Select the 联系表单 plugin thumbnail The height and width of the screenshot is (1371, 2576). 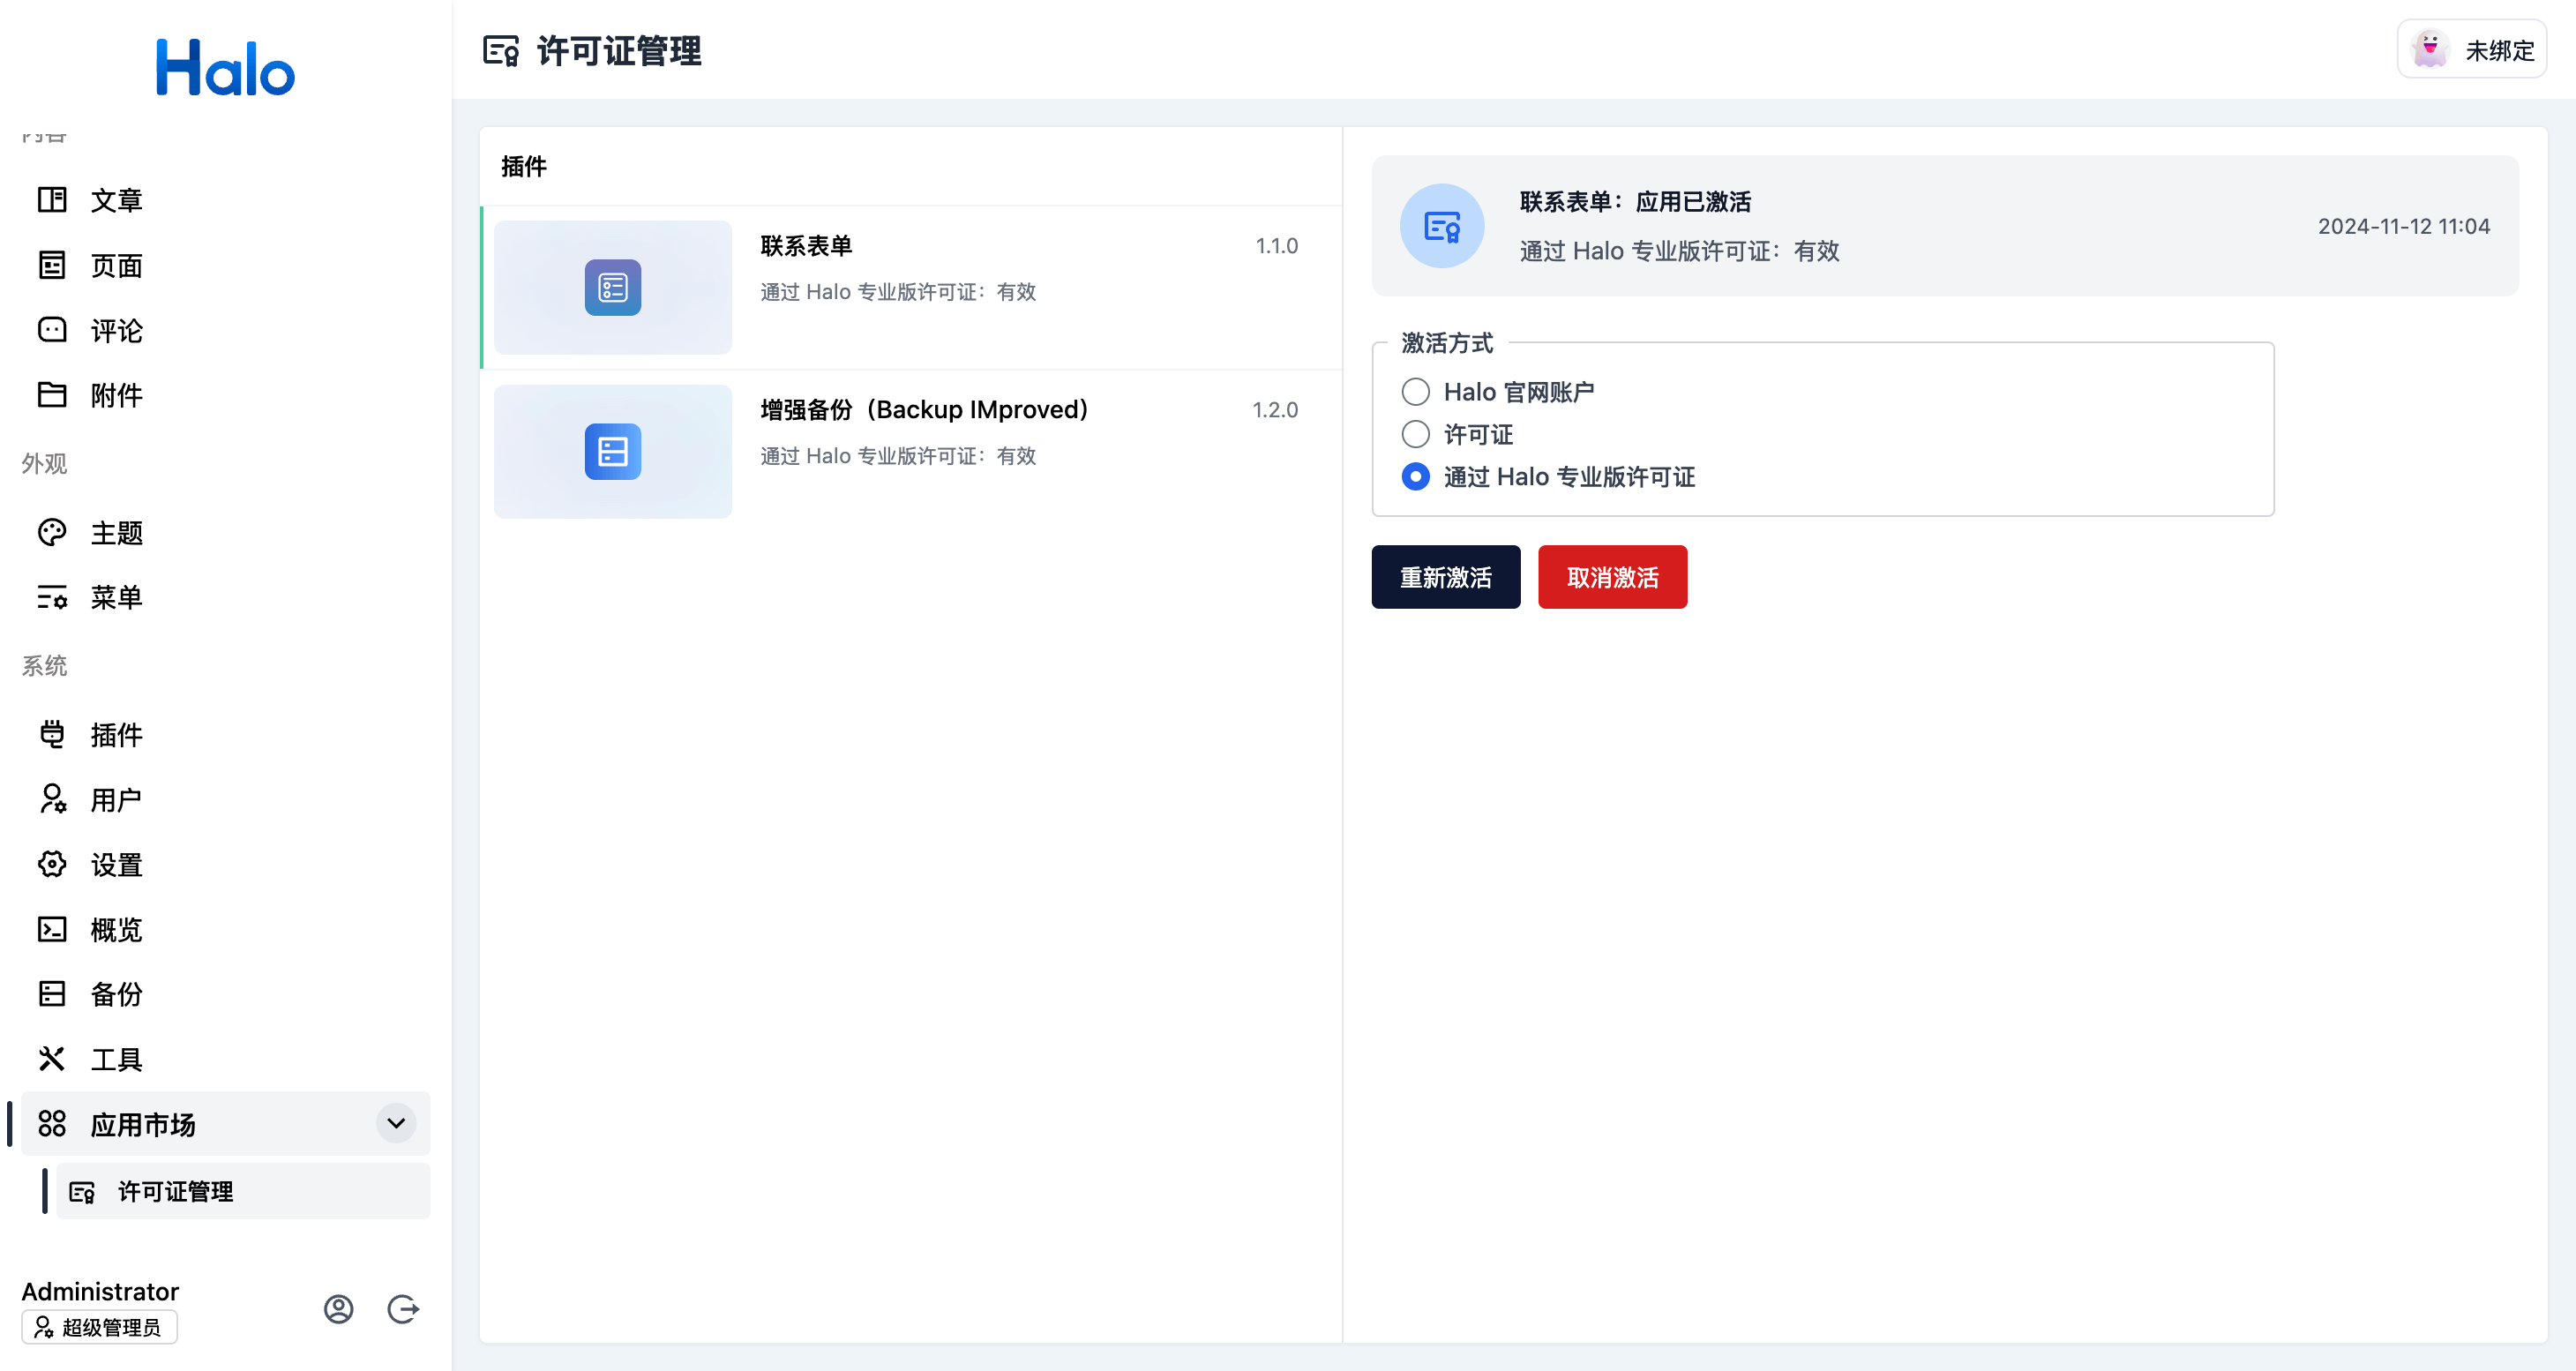(x=613, y=287)
